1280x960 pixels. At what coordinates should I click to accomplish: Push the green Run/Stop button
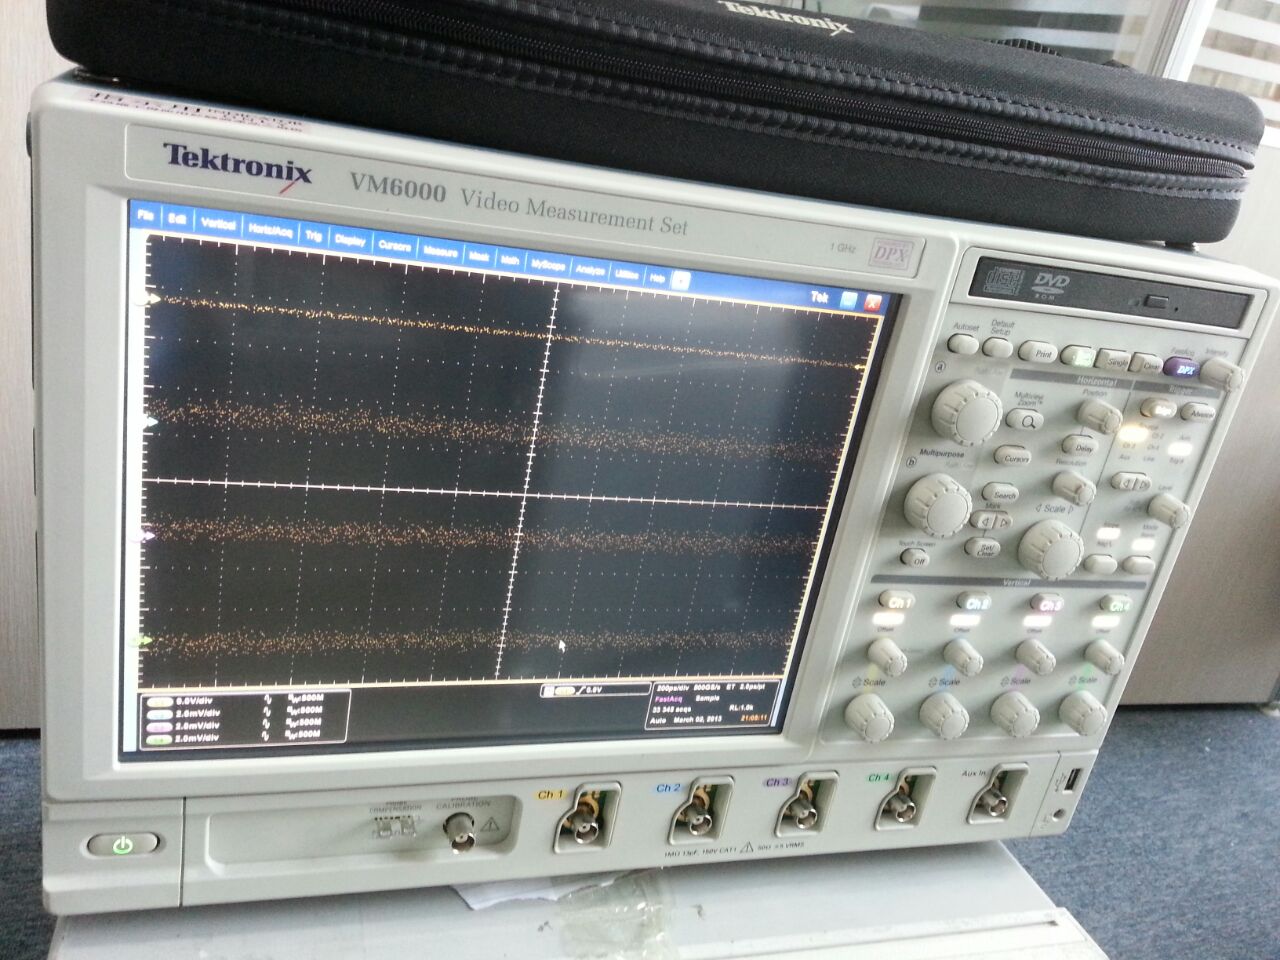pos(1081,356)
